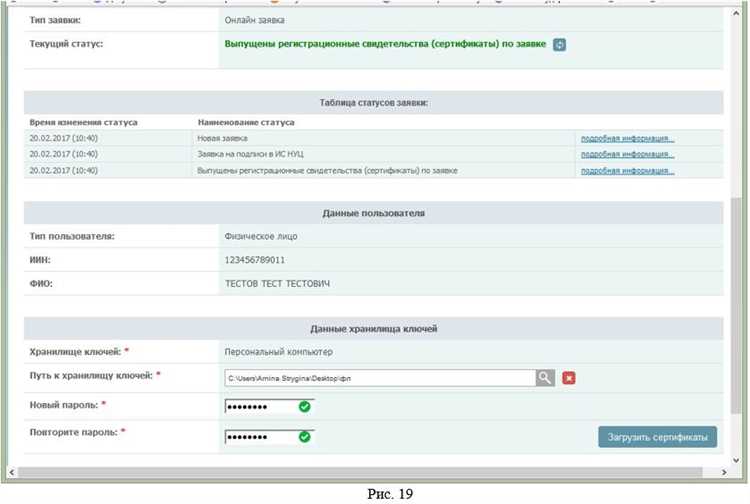Click the vertical scrollbar thumb on the right
This screenshot has height=504, width=750.
738,300
